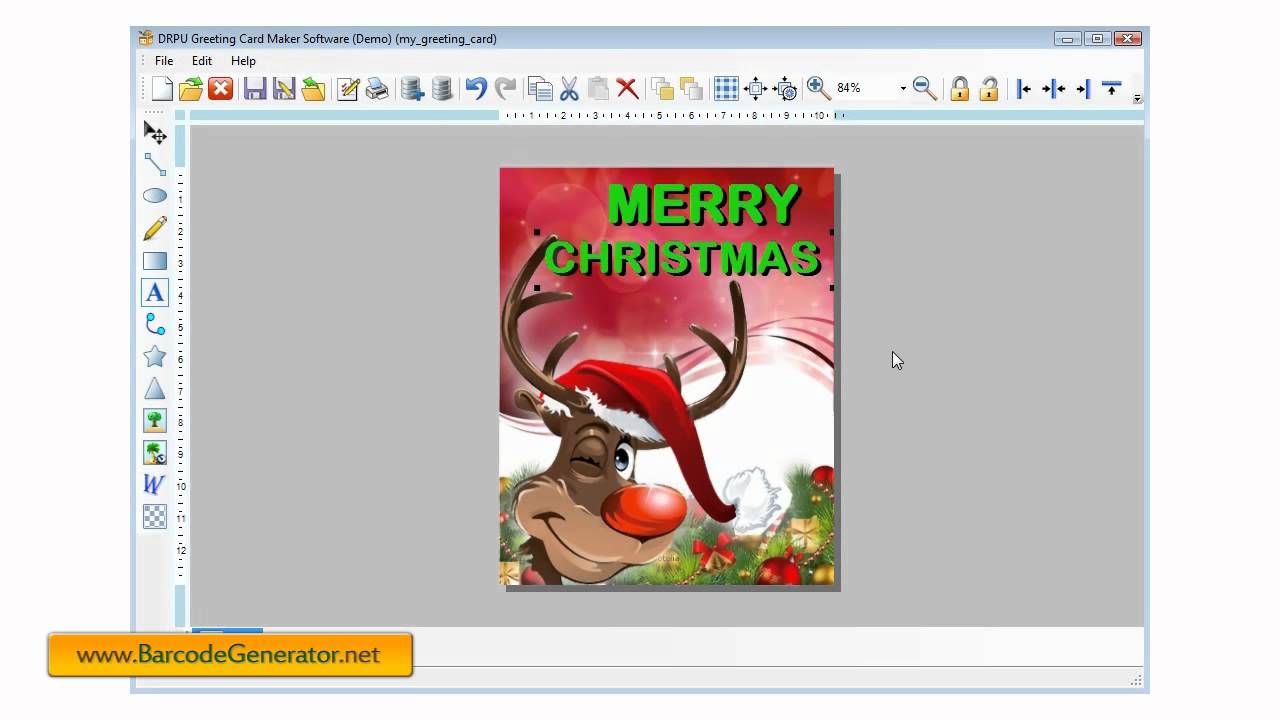
Task: Print the card with the printer icon
Action: [x=377, y=89]
